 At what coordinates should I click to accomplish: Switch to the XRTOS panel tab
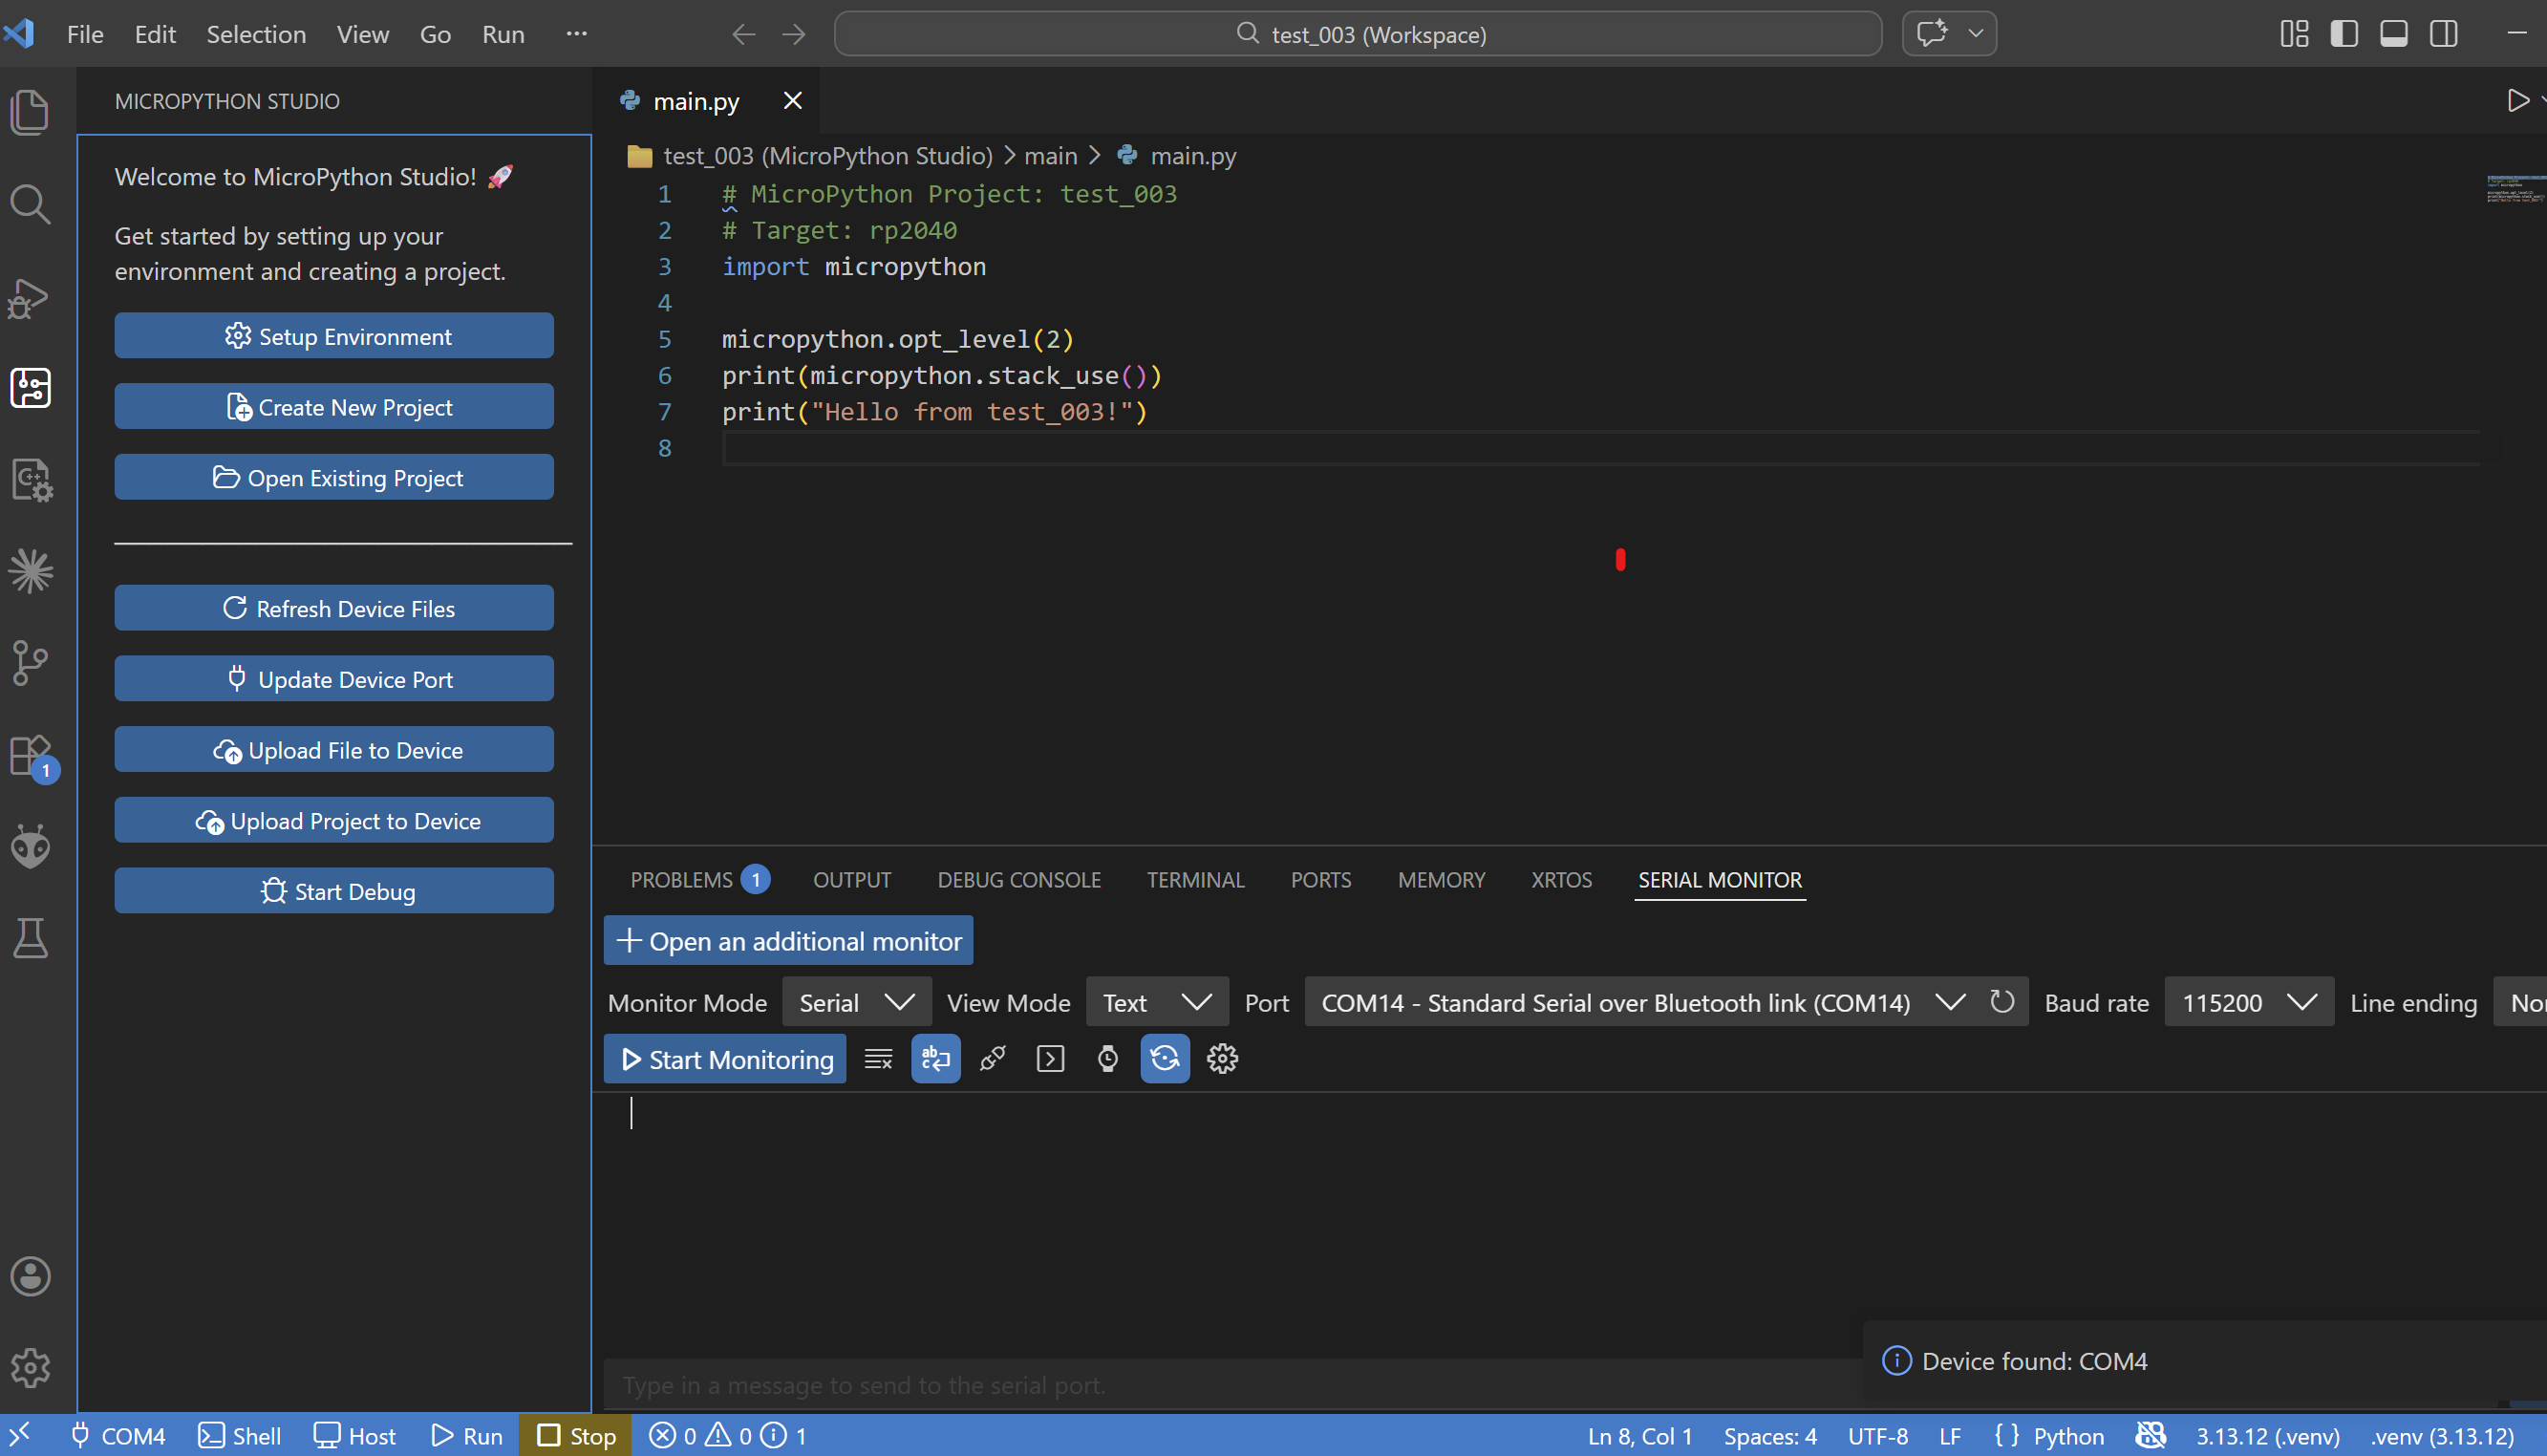[1561, 879]
